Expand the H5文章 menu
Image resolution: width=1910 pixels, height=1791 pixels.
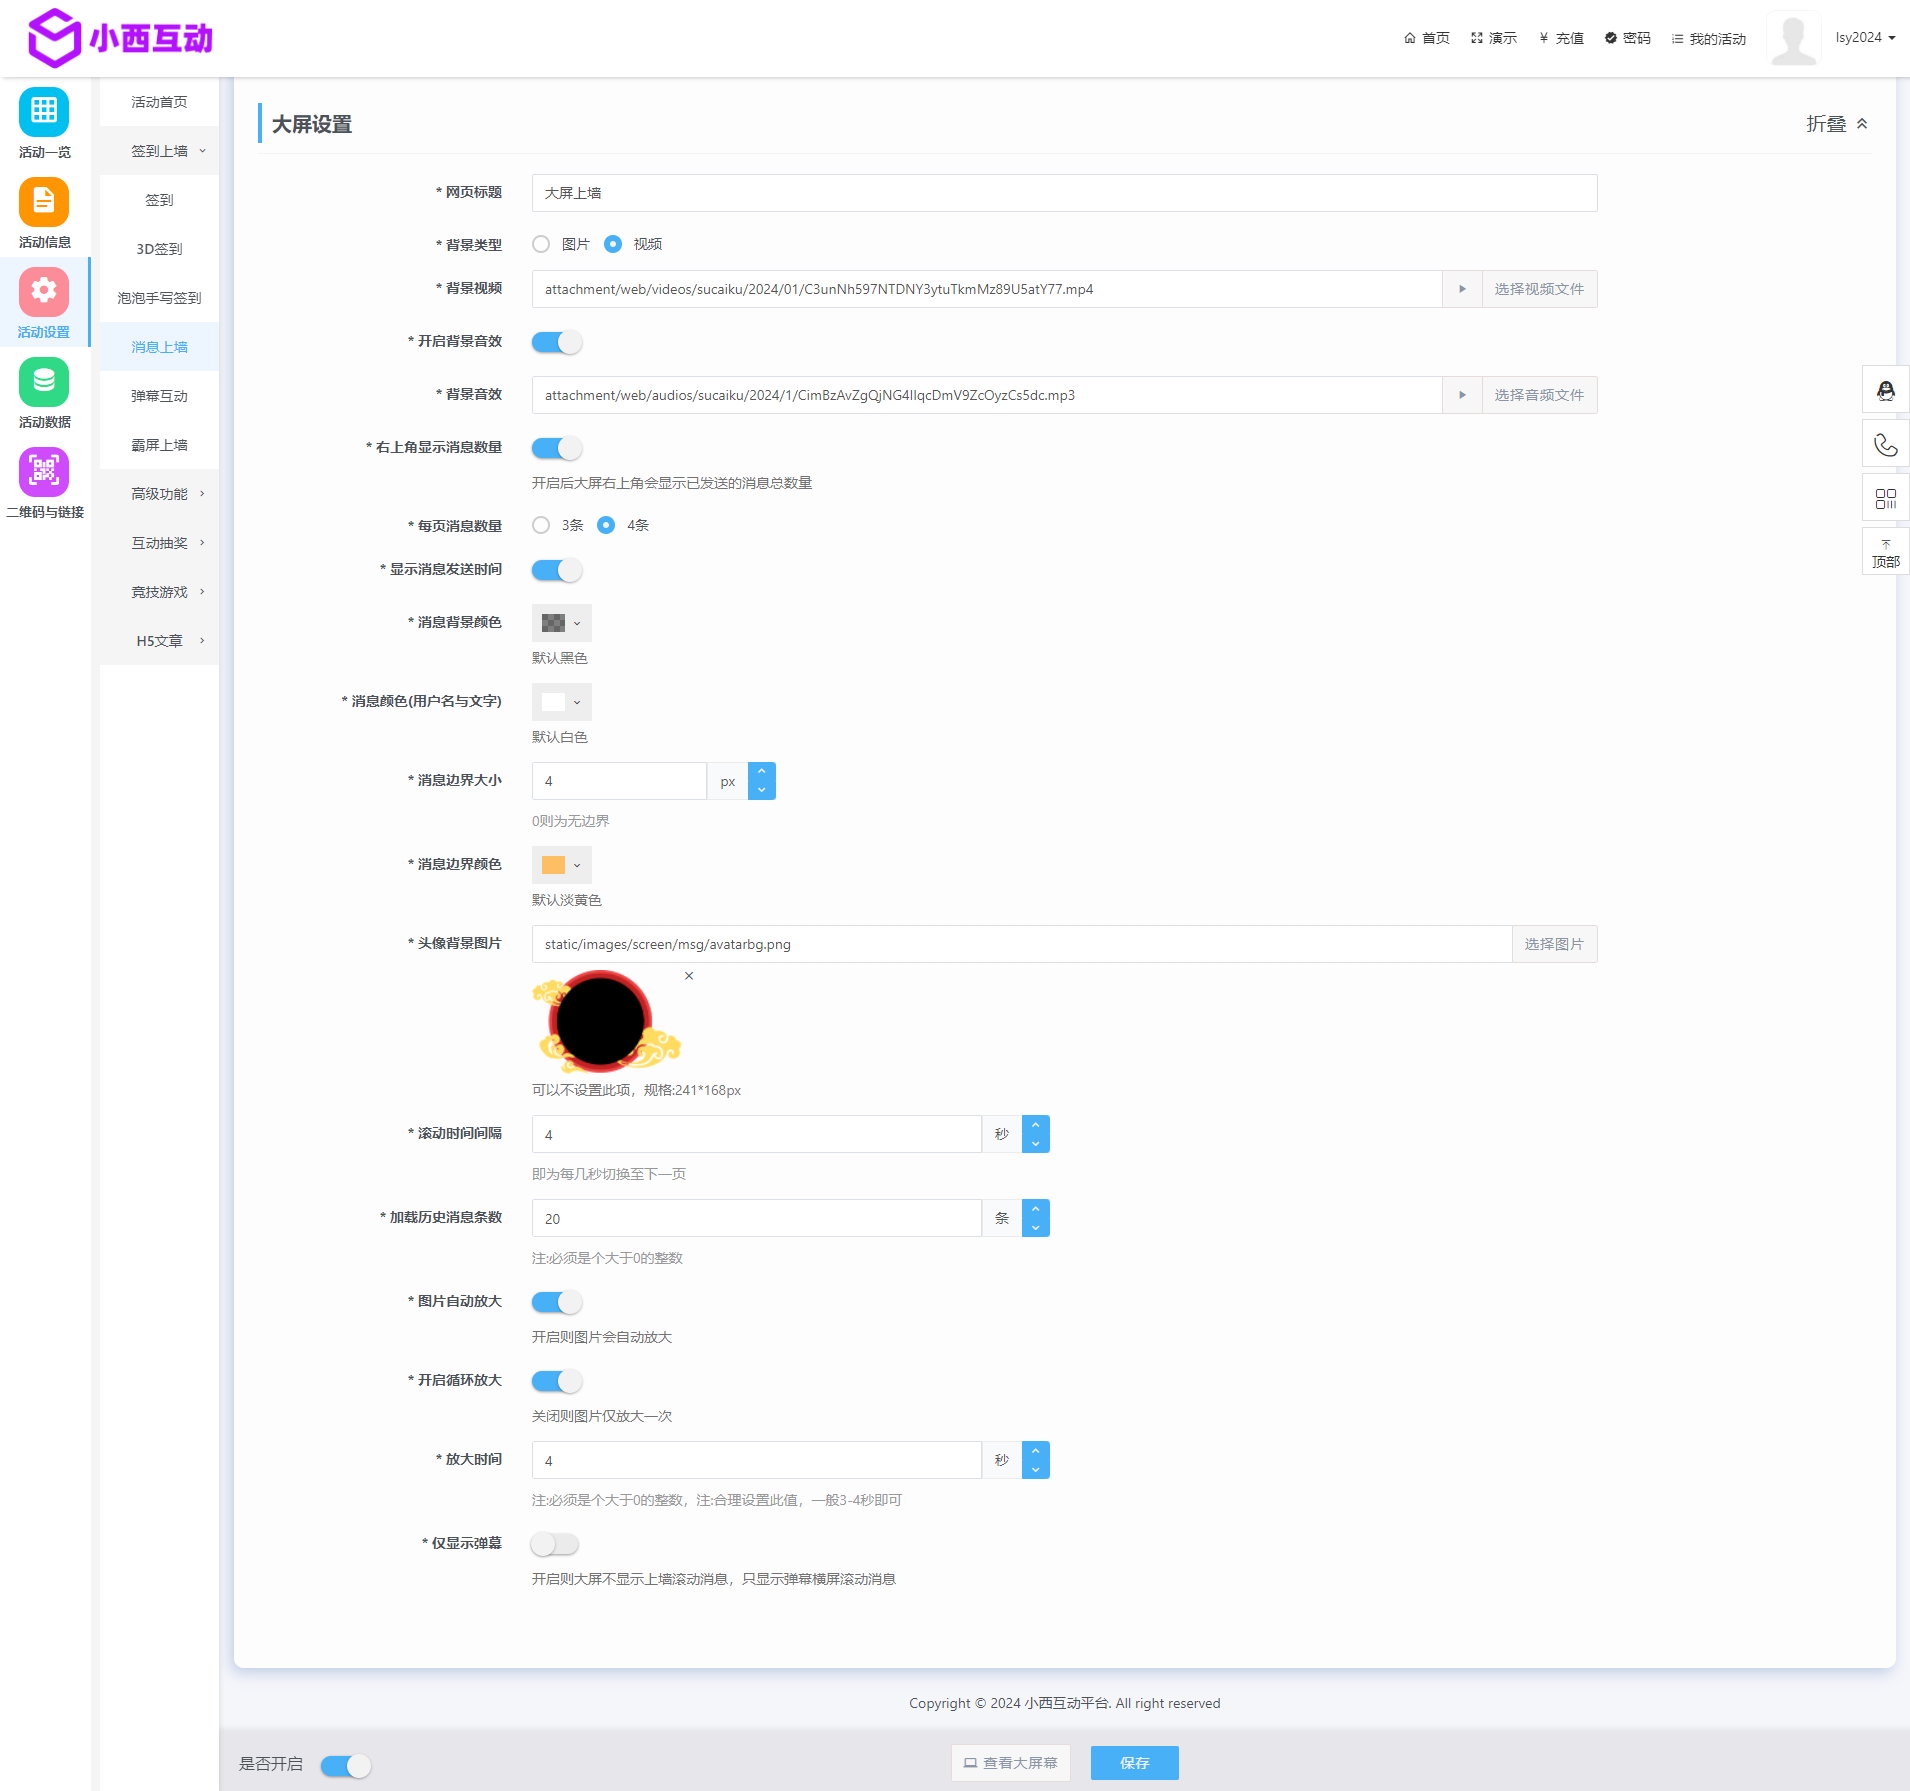160,641
